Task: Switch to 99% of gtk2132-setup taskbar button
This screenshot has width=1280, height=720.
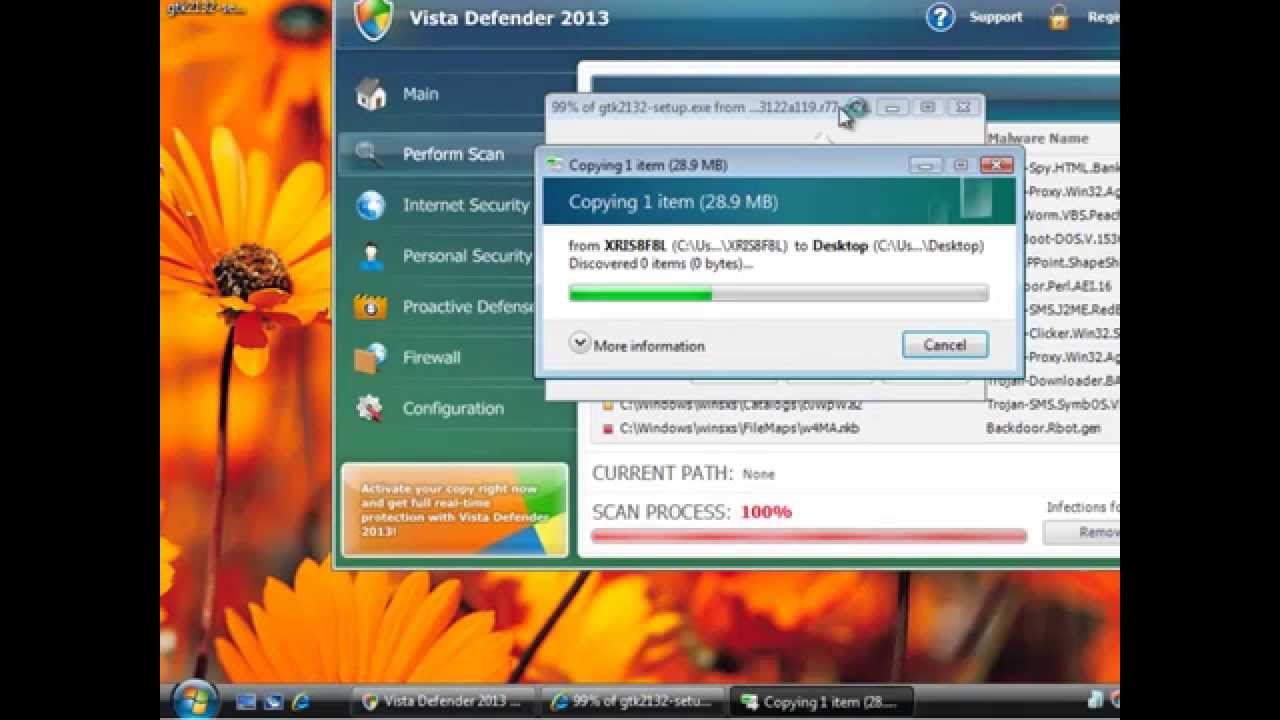Action: coord(633,701)
